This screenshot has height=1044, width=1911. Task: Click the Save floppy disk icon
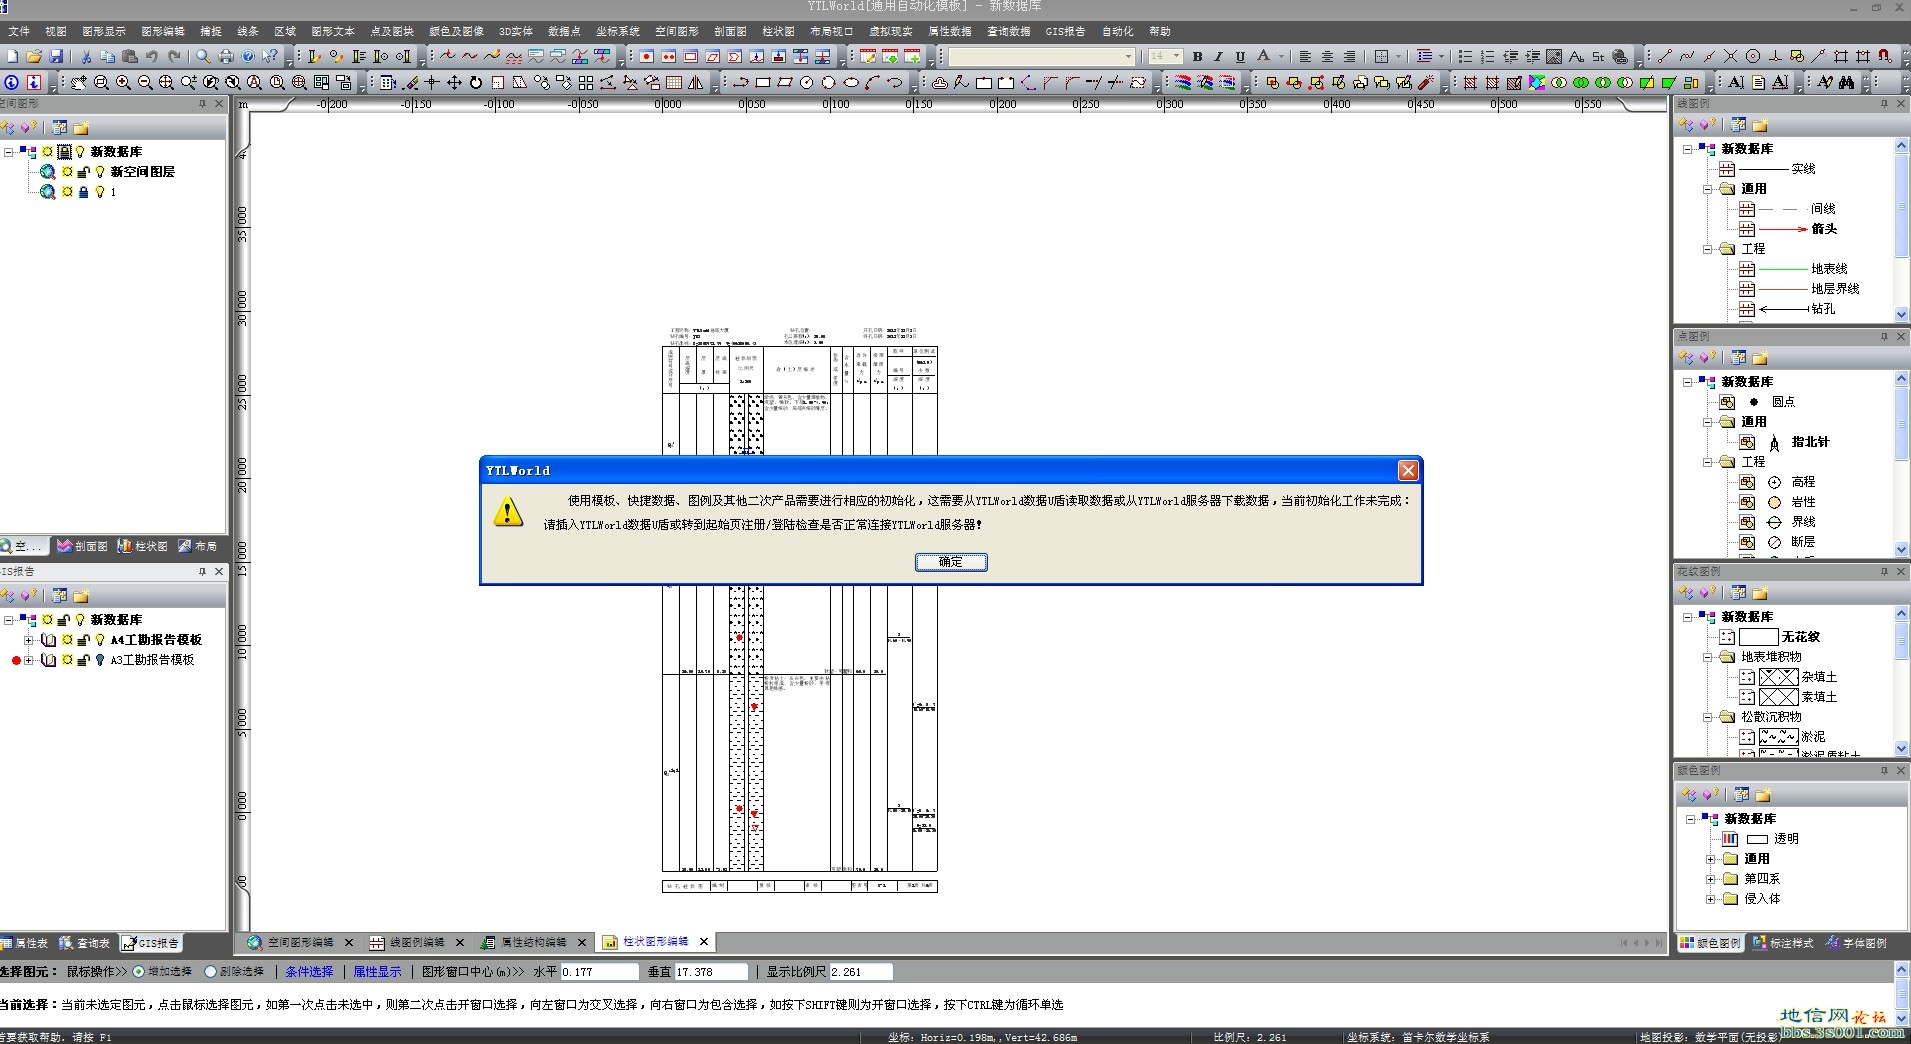(x=56, y=56)
